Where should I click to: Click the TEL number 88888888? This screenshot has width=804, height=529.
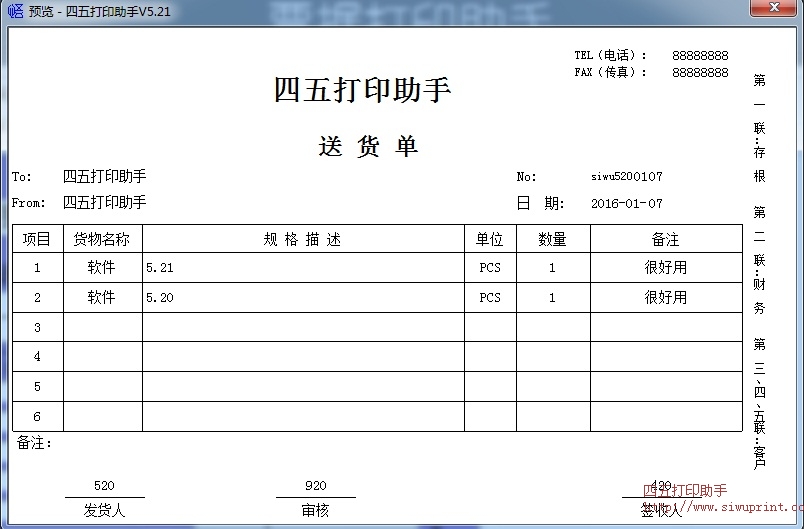tap(700, 56)
